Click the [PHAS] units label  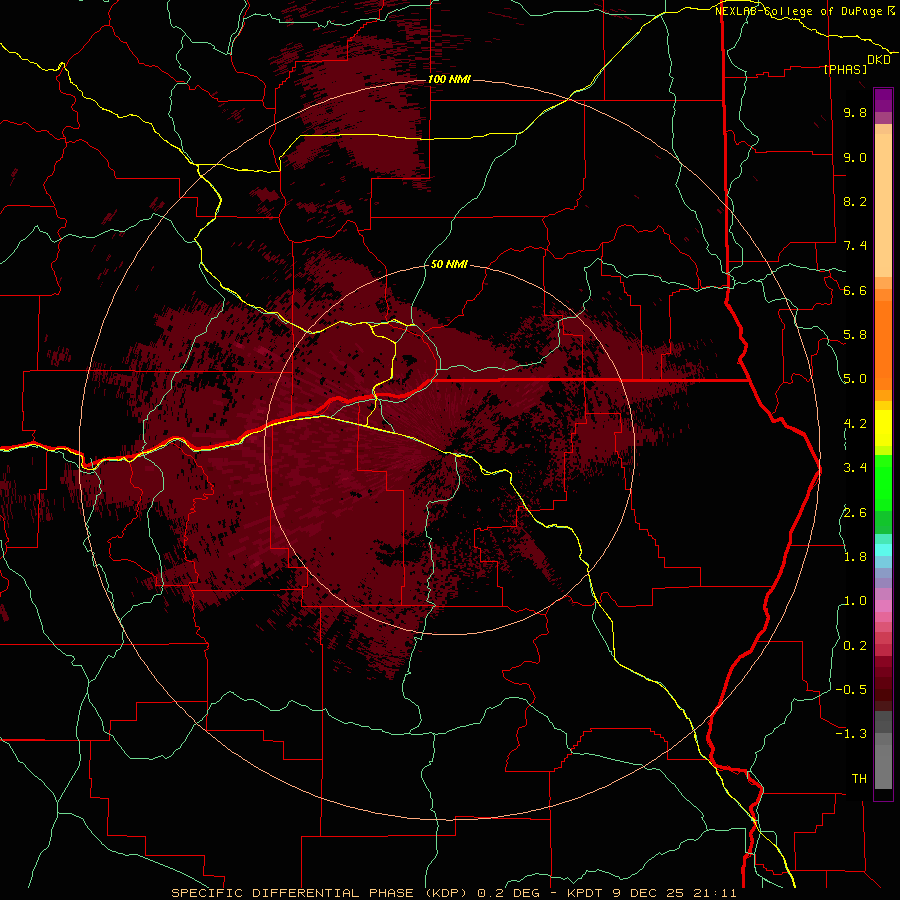coord(845,70)
